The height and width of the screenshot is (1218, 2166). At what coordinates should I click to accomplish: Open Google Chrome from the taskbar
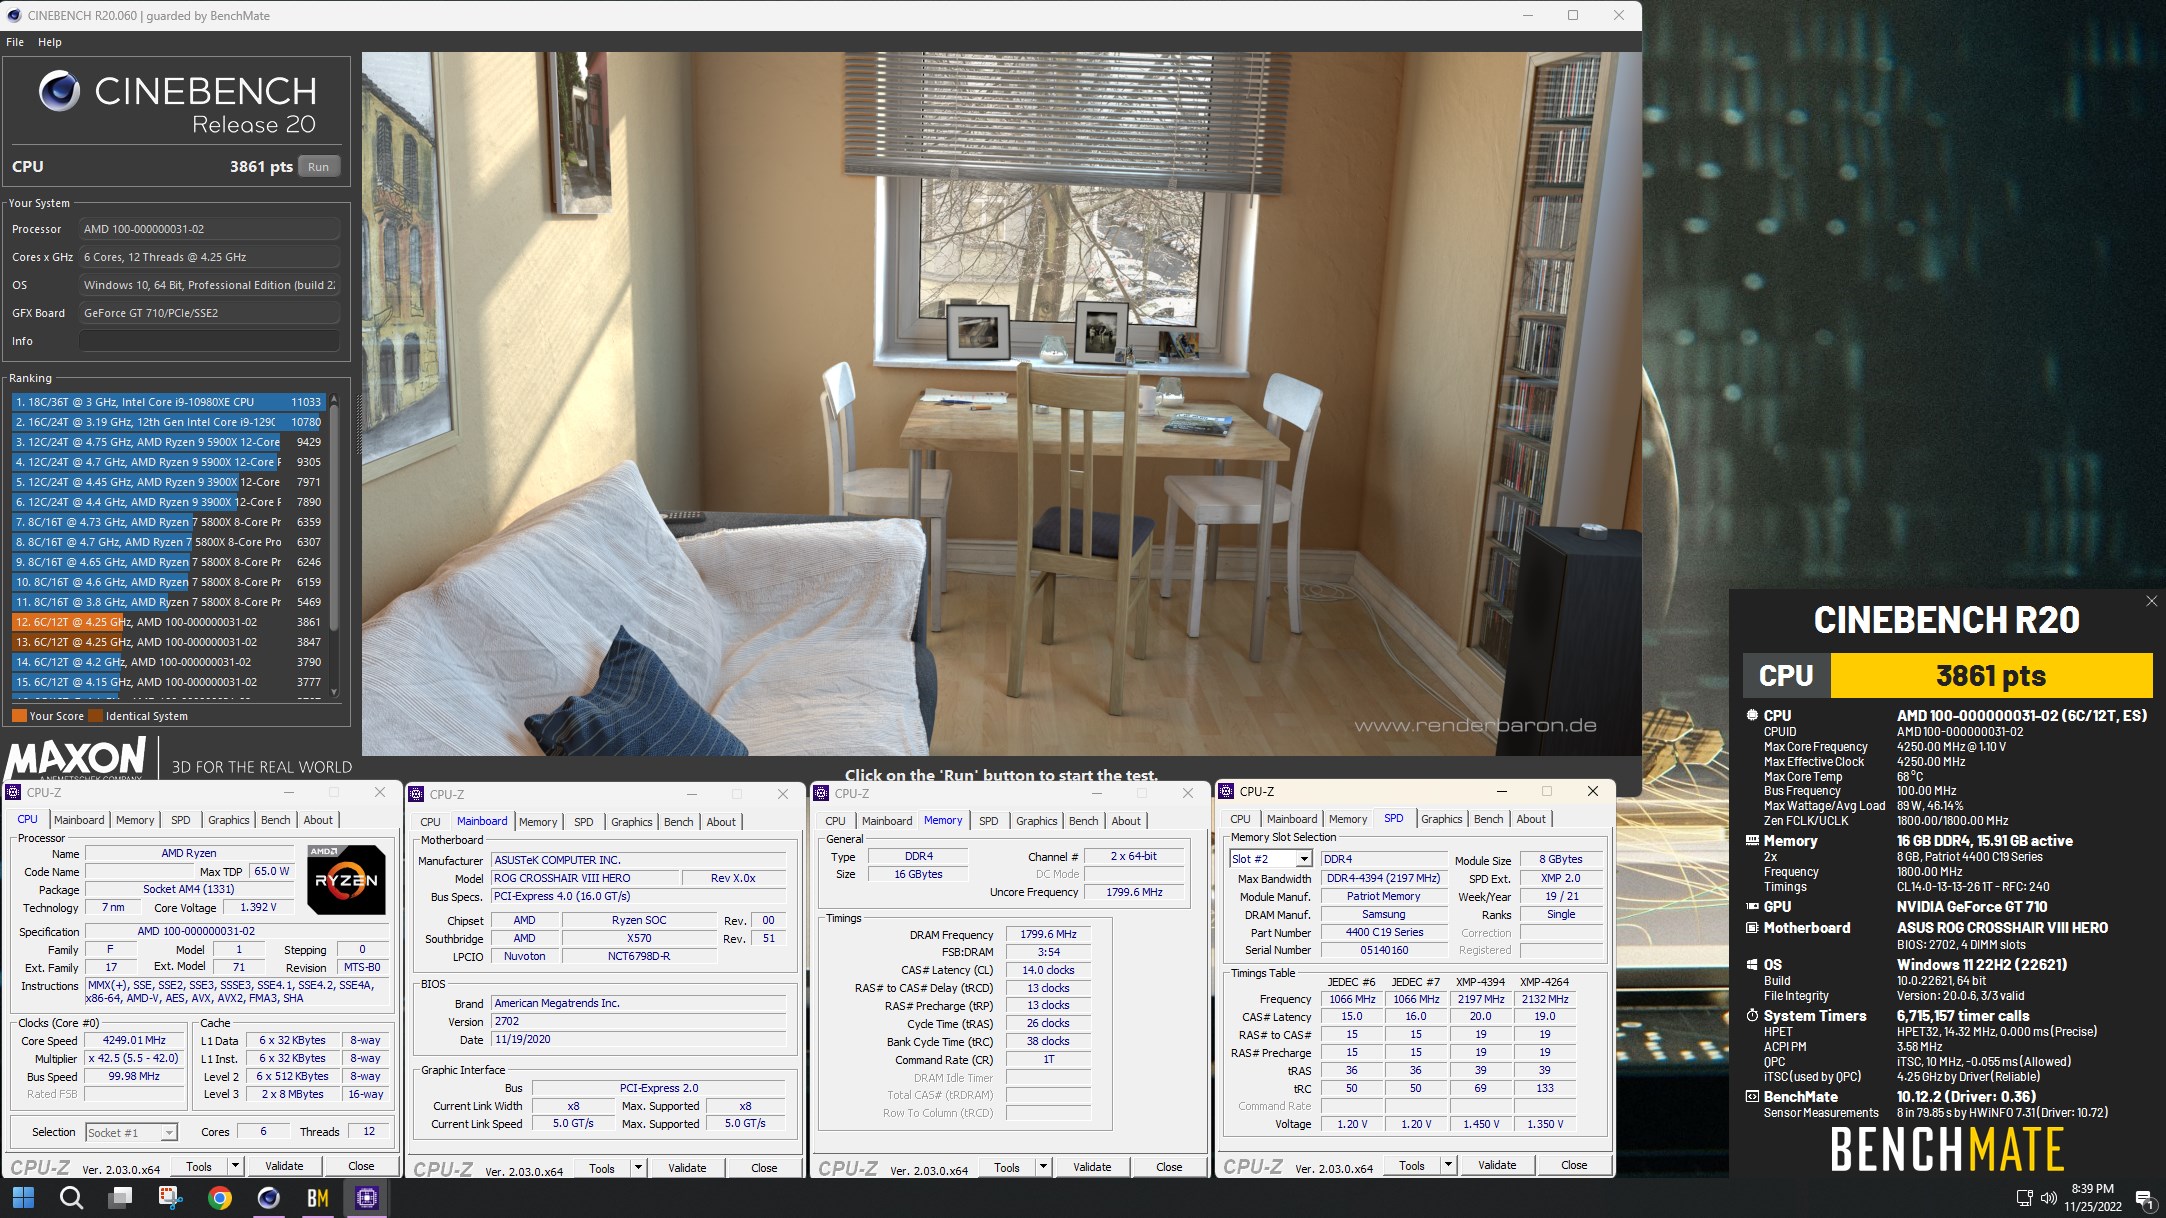coord(219,1197)
